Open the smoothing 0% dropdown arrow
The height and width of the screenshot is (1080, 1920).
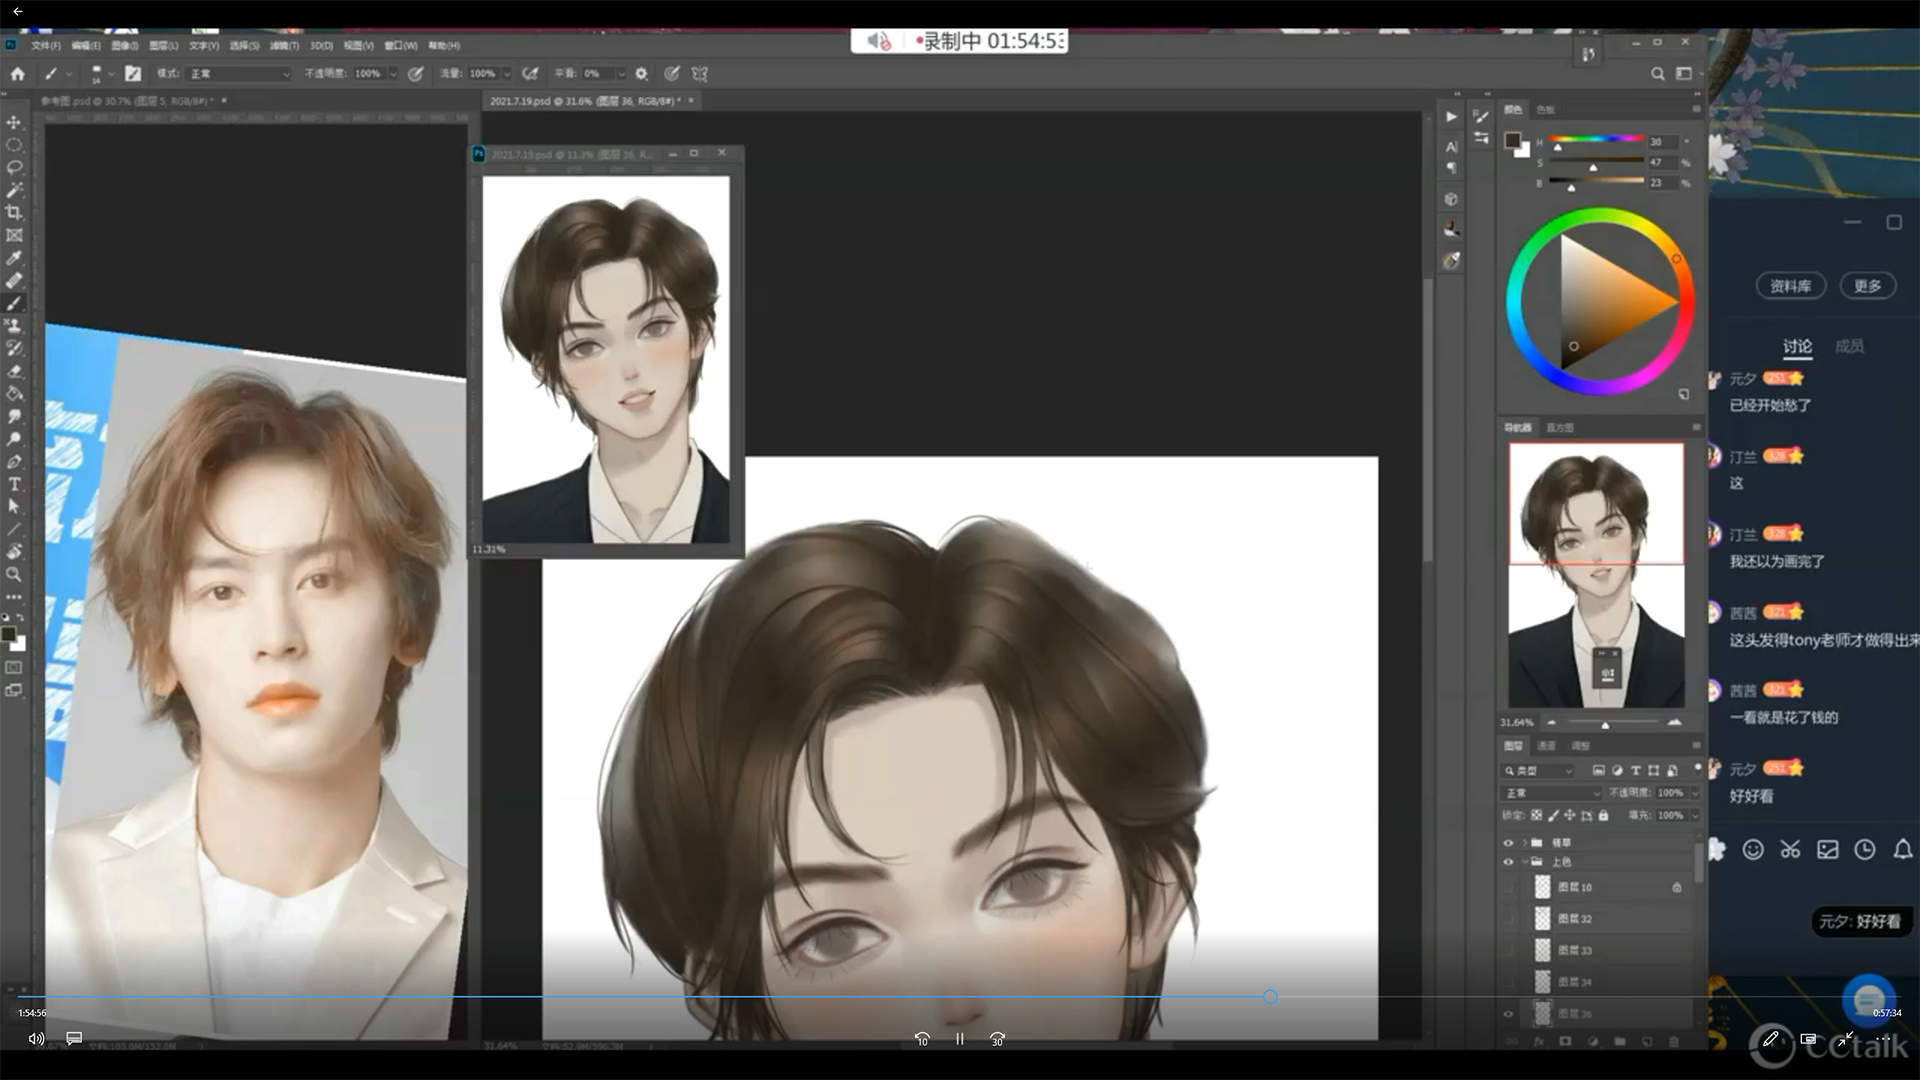coord(621,74)
